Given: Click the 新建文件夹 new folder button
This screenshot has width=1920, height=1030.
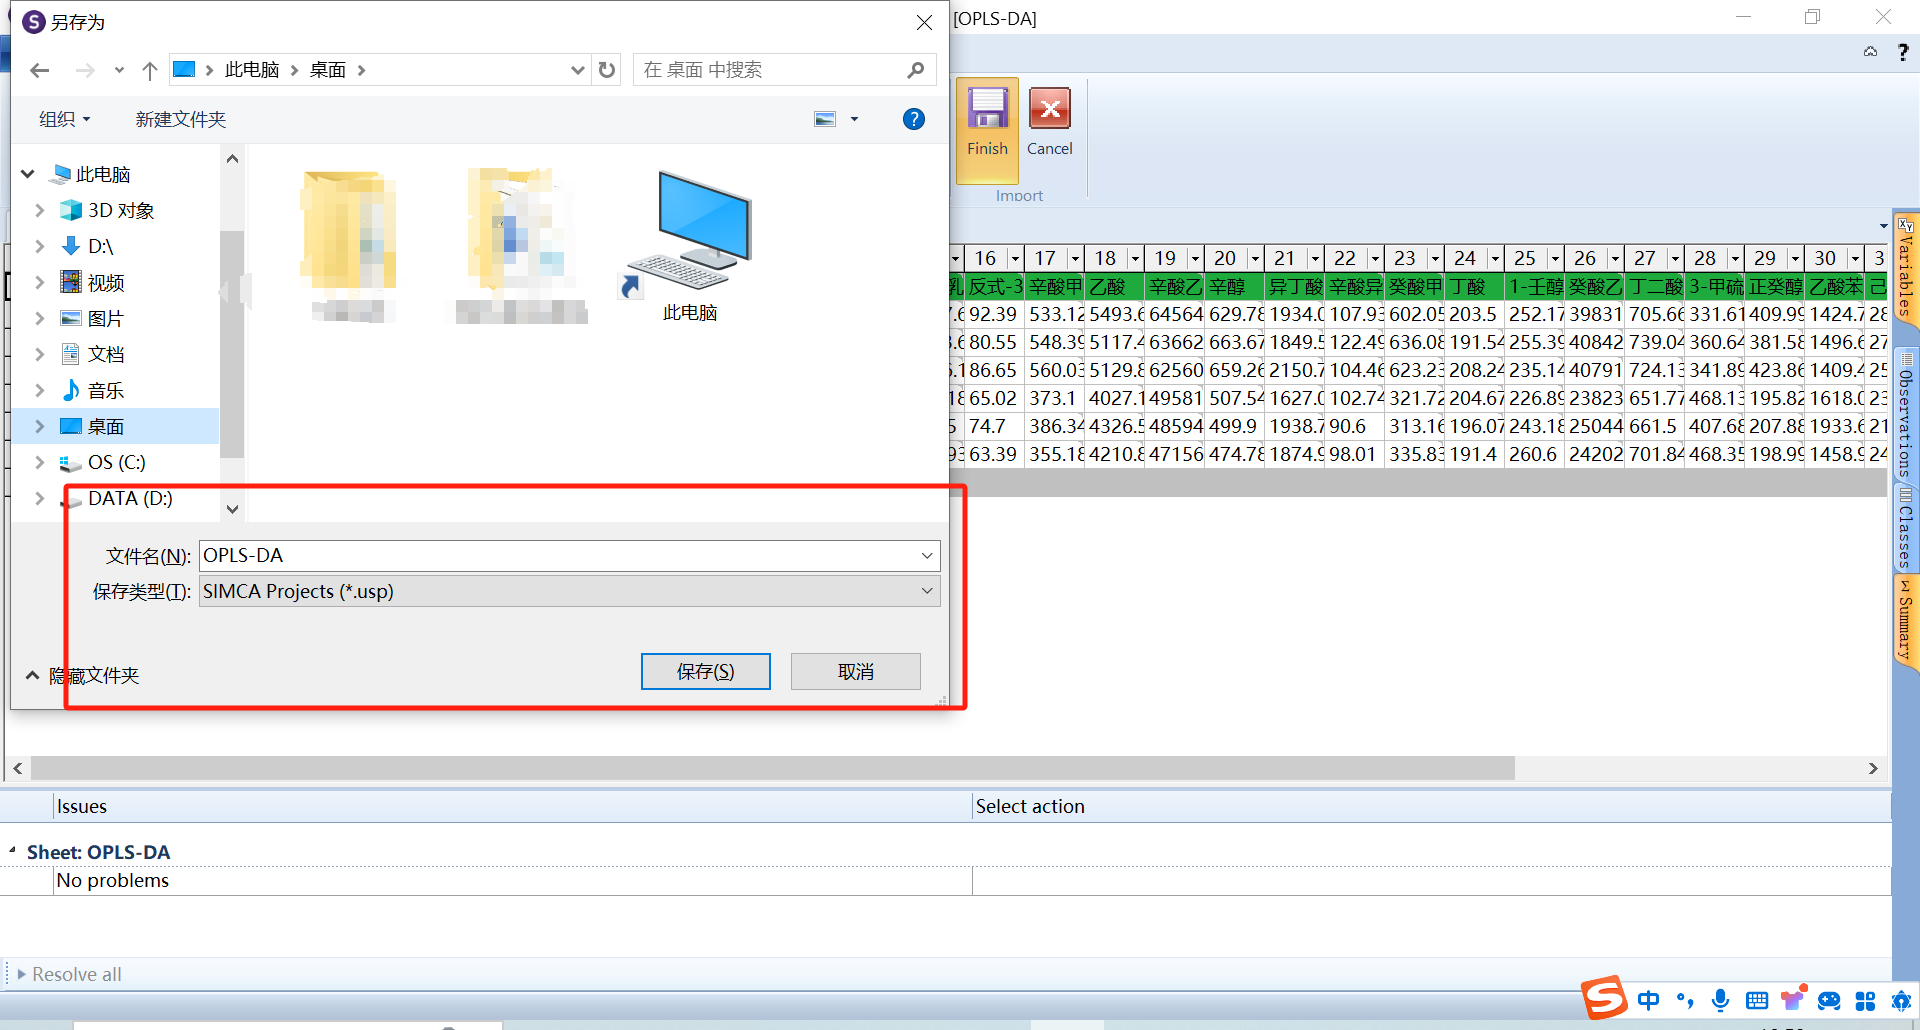Looking at the screenshot, I should tap(181, 119).
